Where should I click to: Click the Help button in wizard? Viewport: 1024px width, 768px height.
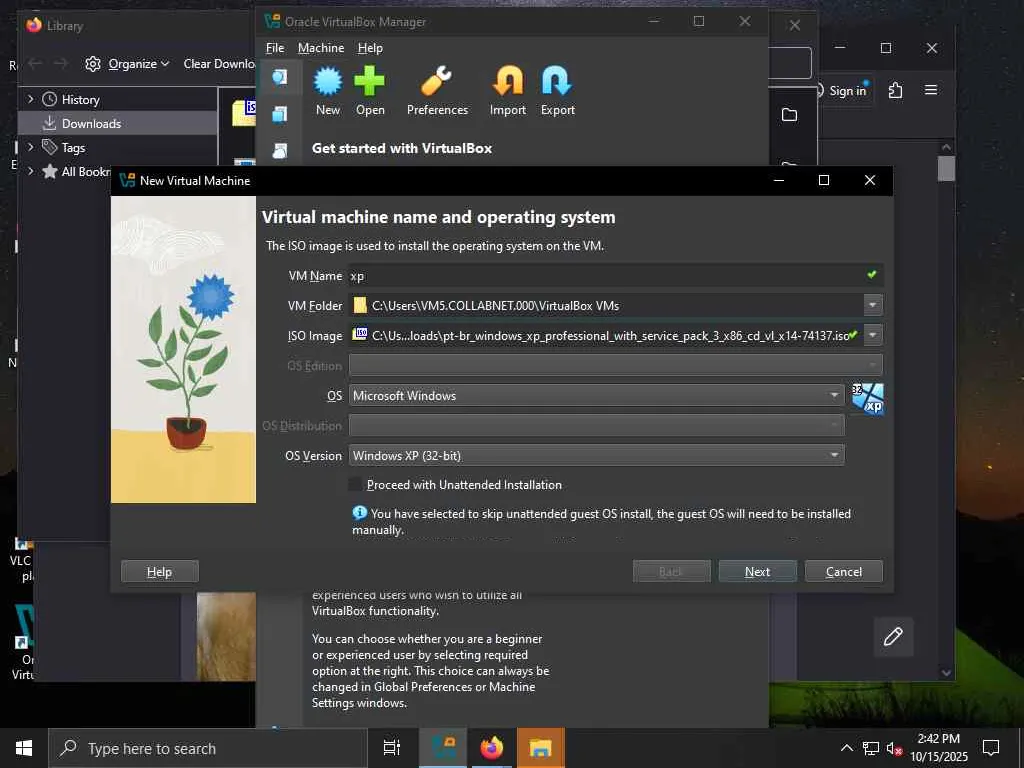(x=159, y=571)
